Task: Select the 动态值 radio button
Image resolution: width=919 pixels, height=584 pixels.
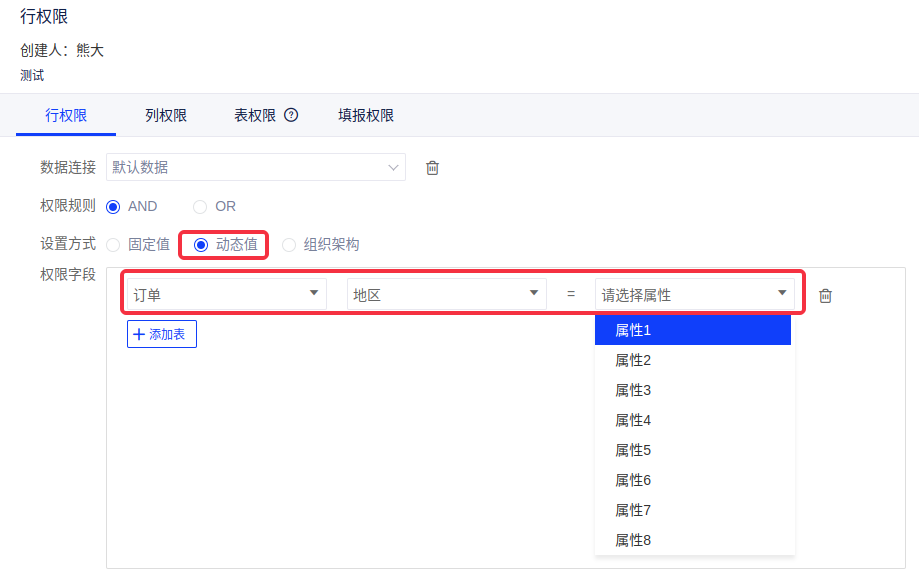Action: tap(201, 244)
